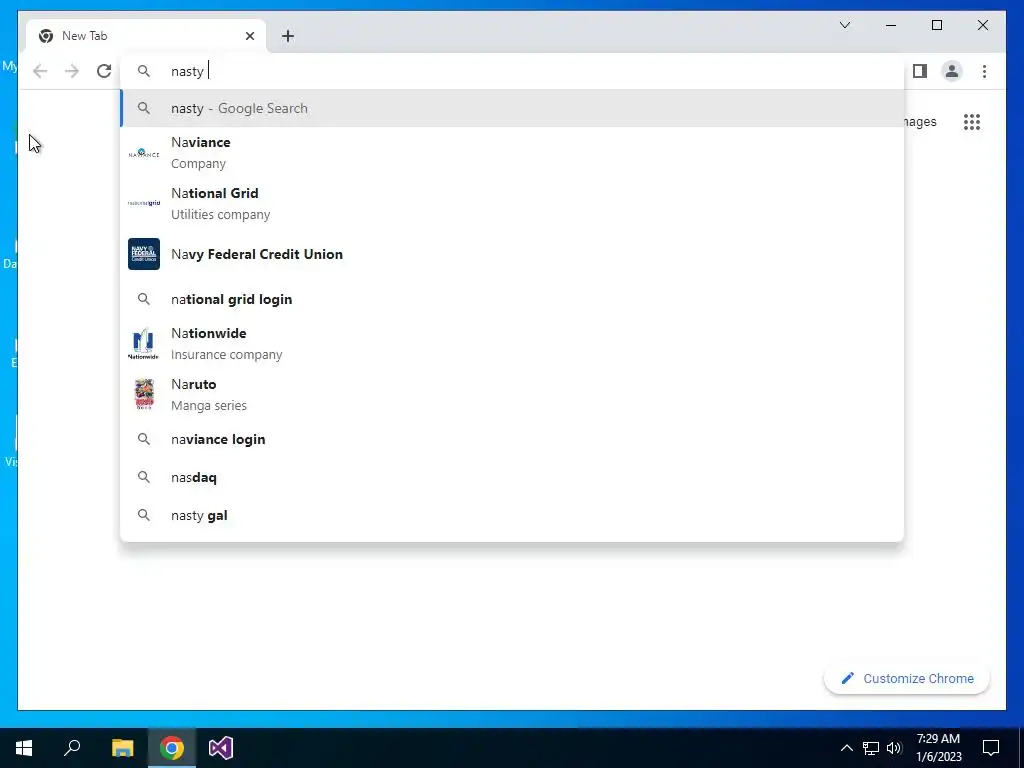
Task: Click the forward navigation arrow
Action: click(x=72, y=71)
